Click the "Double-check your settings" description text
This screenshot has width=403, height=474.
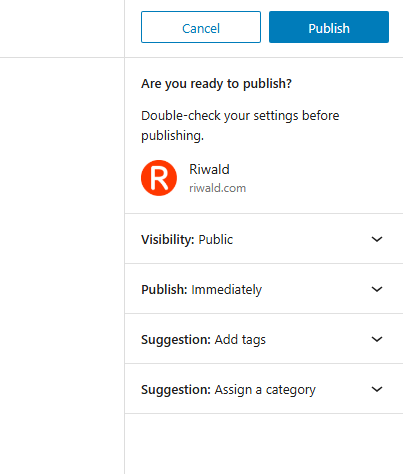tap(240, 126)
